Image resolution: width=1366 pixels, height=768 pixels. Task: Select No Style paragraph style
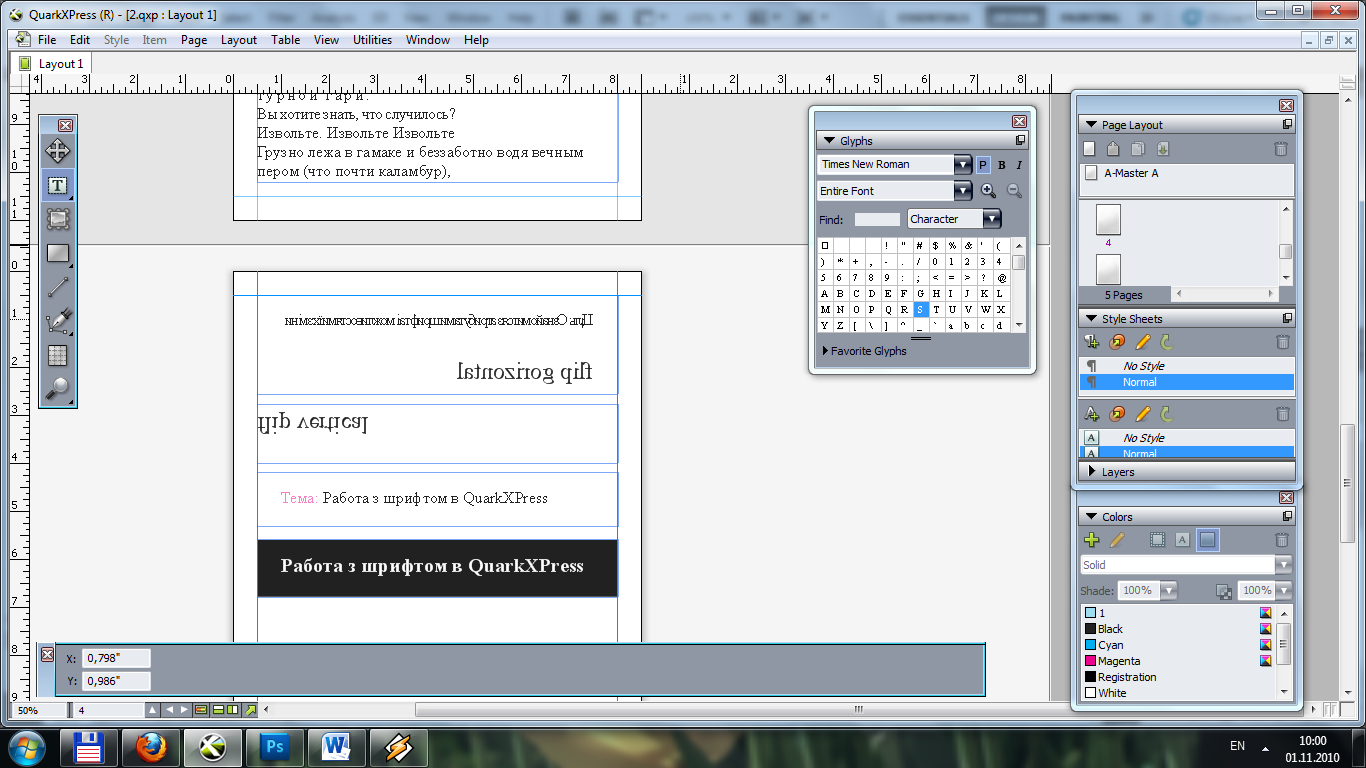[x=1186, y=366]
